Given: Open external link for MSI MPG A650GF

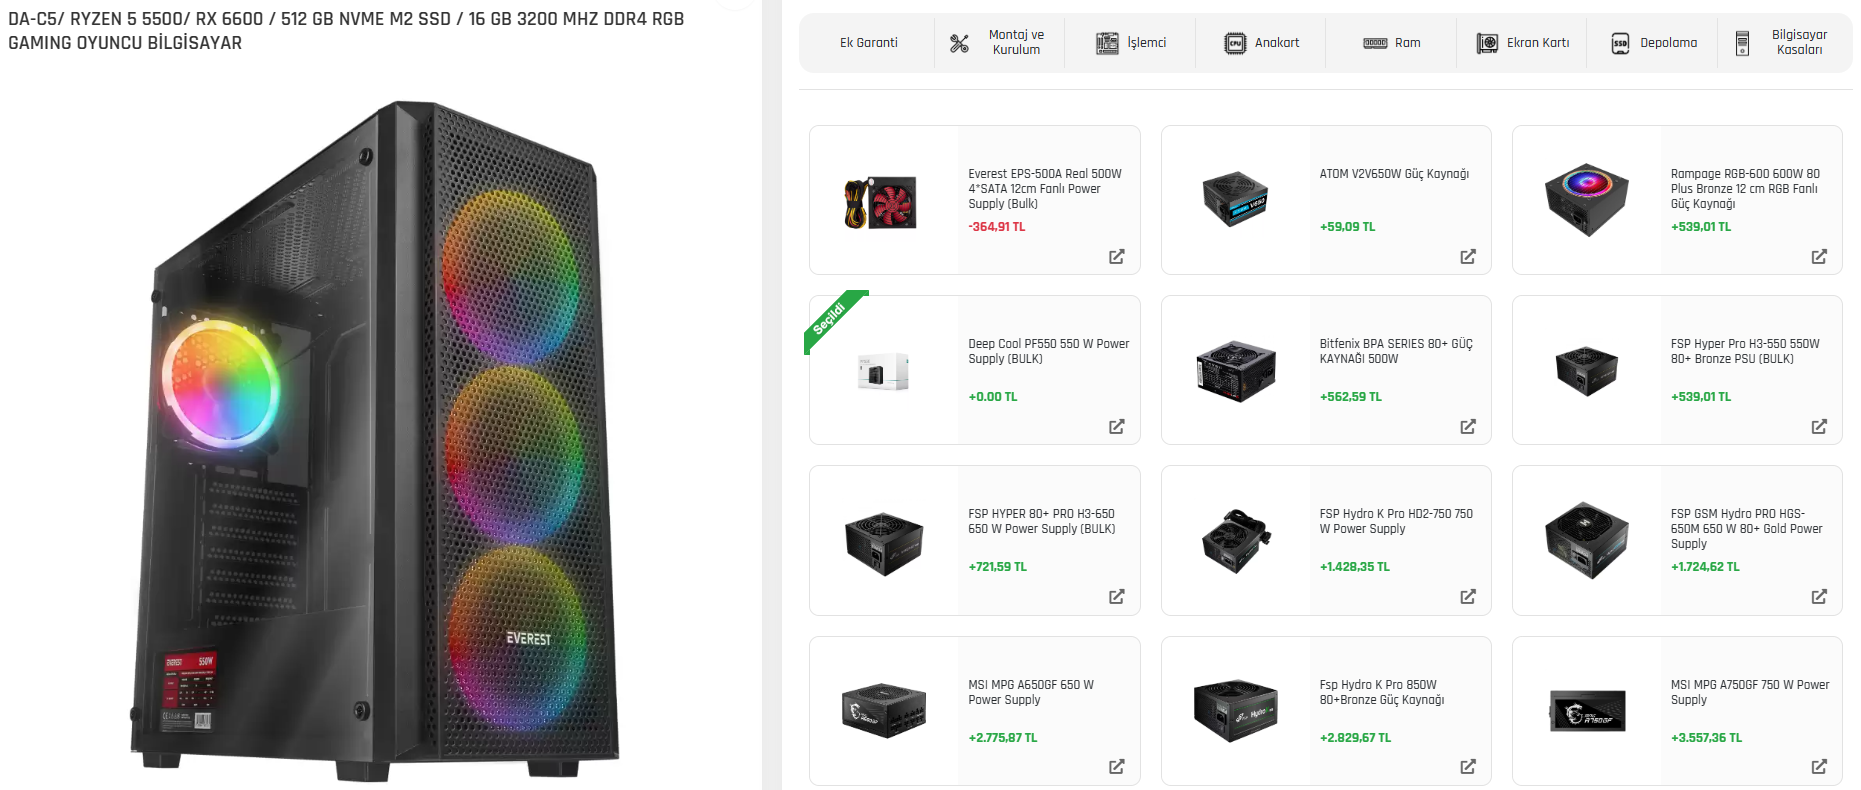Looking at the screenshot, I should point(1116,767).
